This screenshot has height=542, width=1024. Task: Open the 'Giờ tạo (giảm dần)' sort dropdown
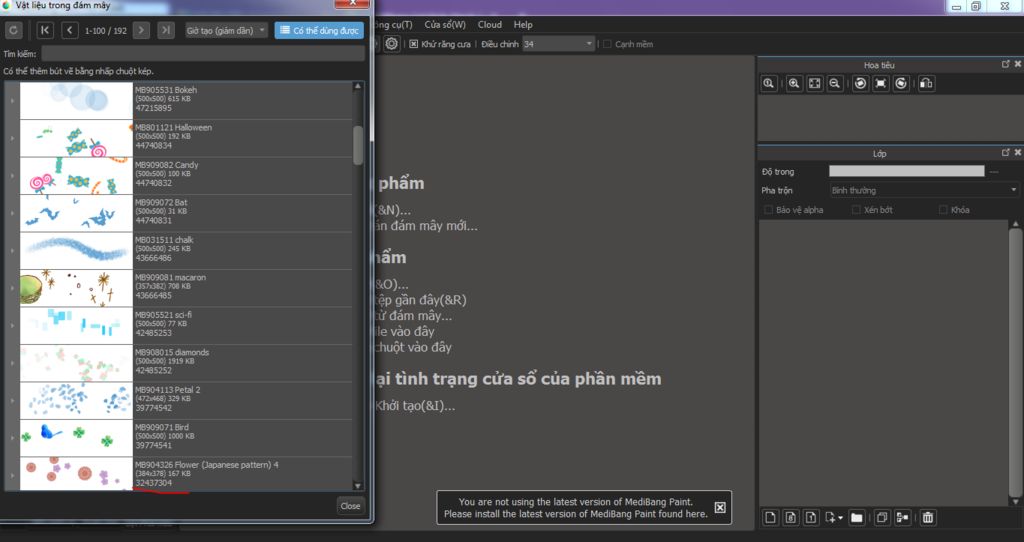(226, 30)
